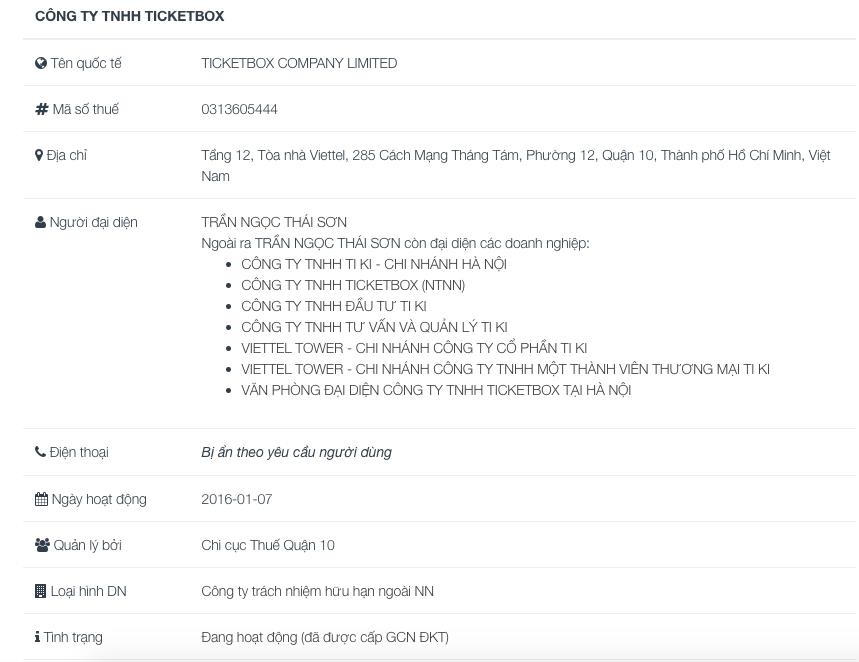
Task: Click the globe icon beside Tên quốc tế
Action: 41,63
